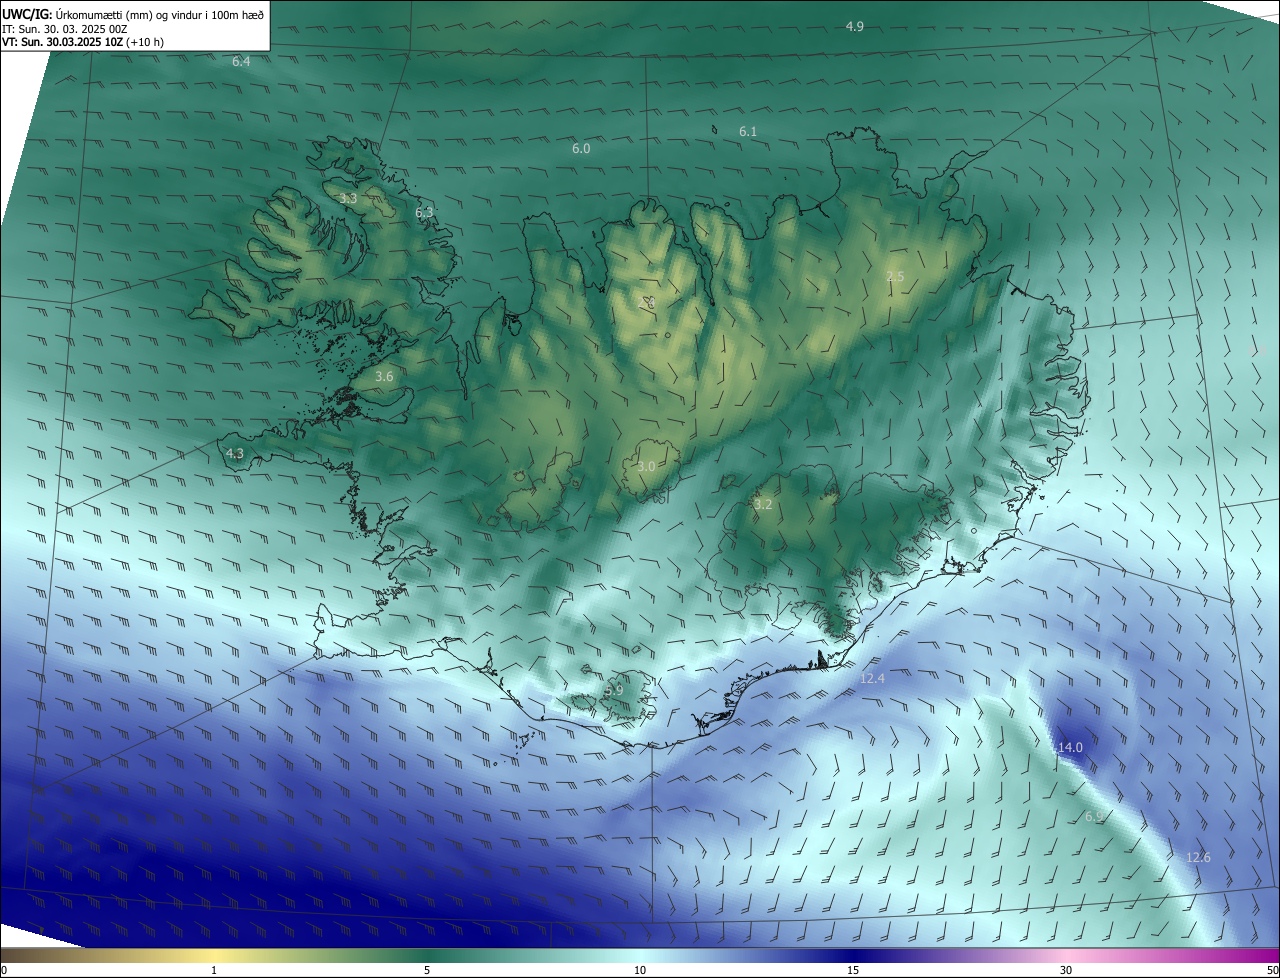Click the '10' tick on the color scale

point(640,971)
